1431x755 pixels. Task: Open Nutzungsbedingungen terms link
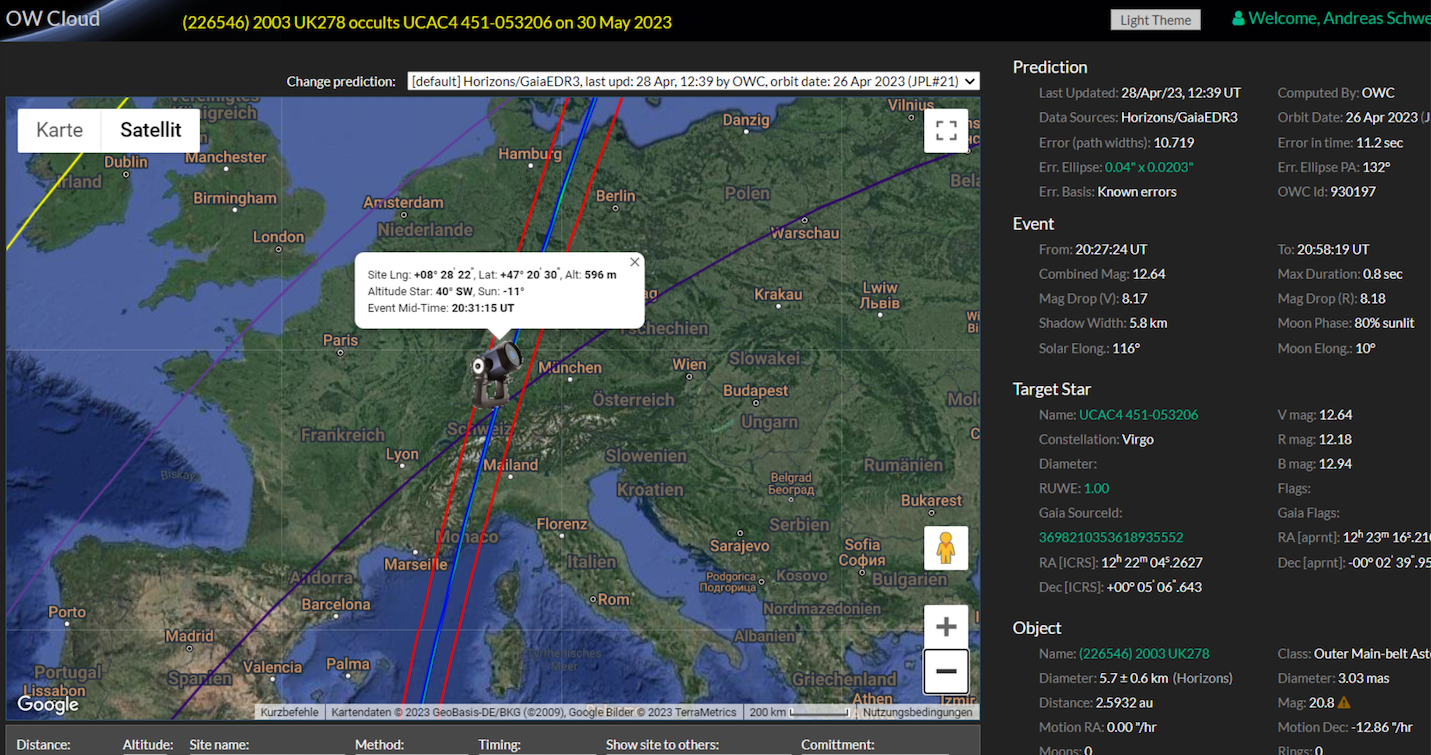coord(917,712)
